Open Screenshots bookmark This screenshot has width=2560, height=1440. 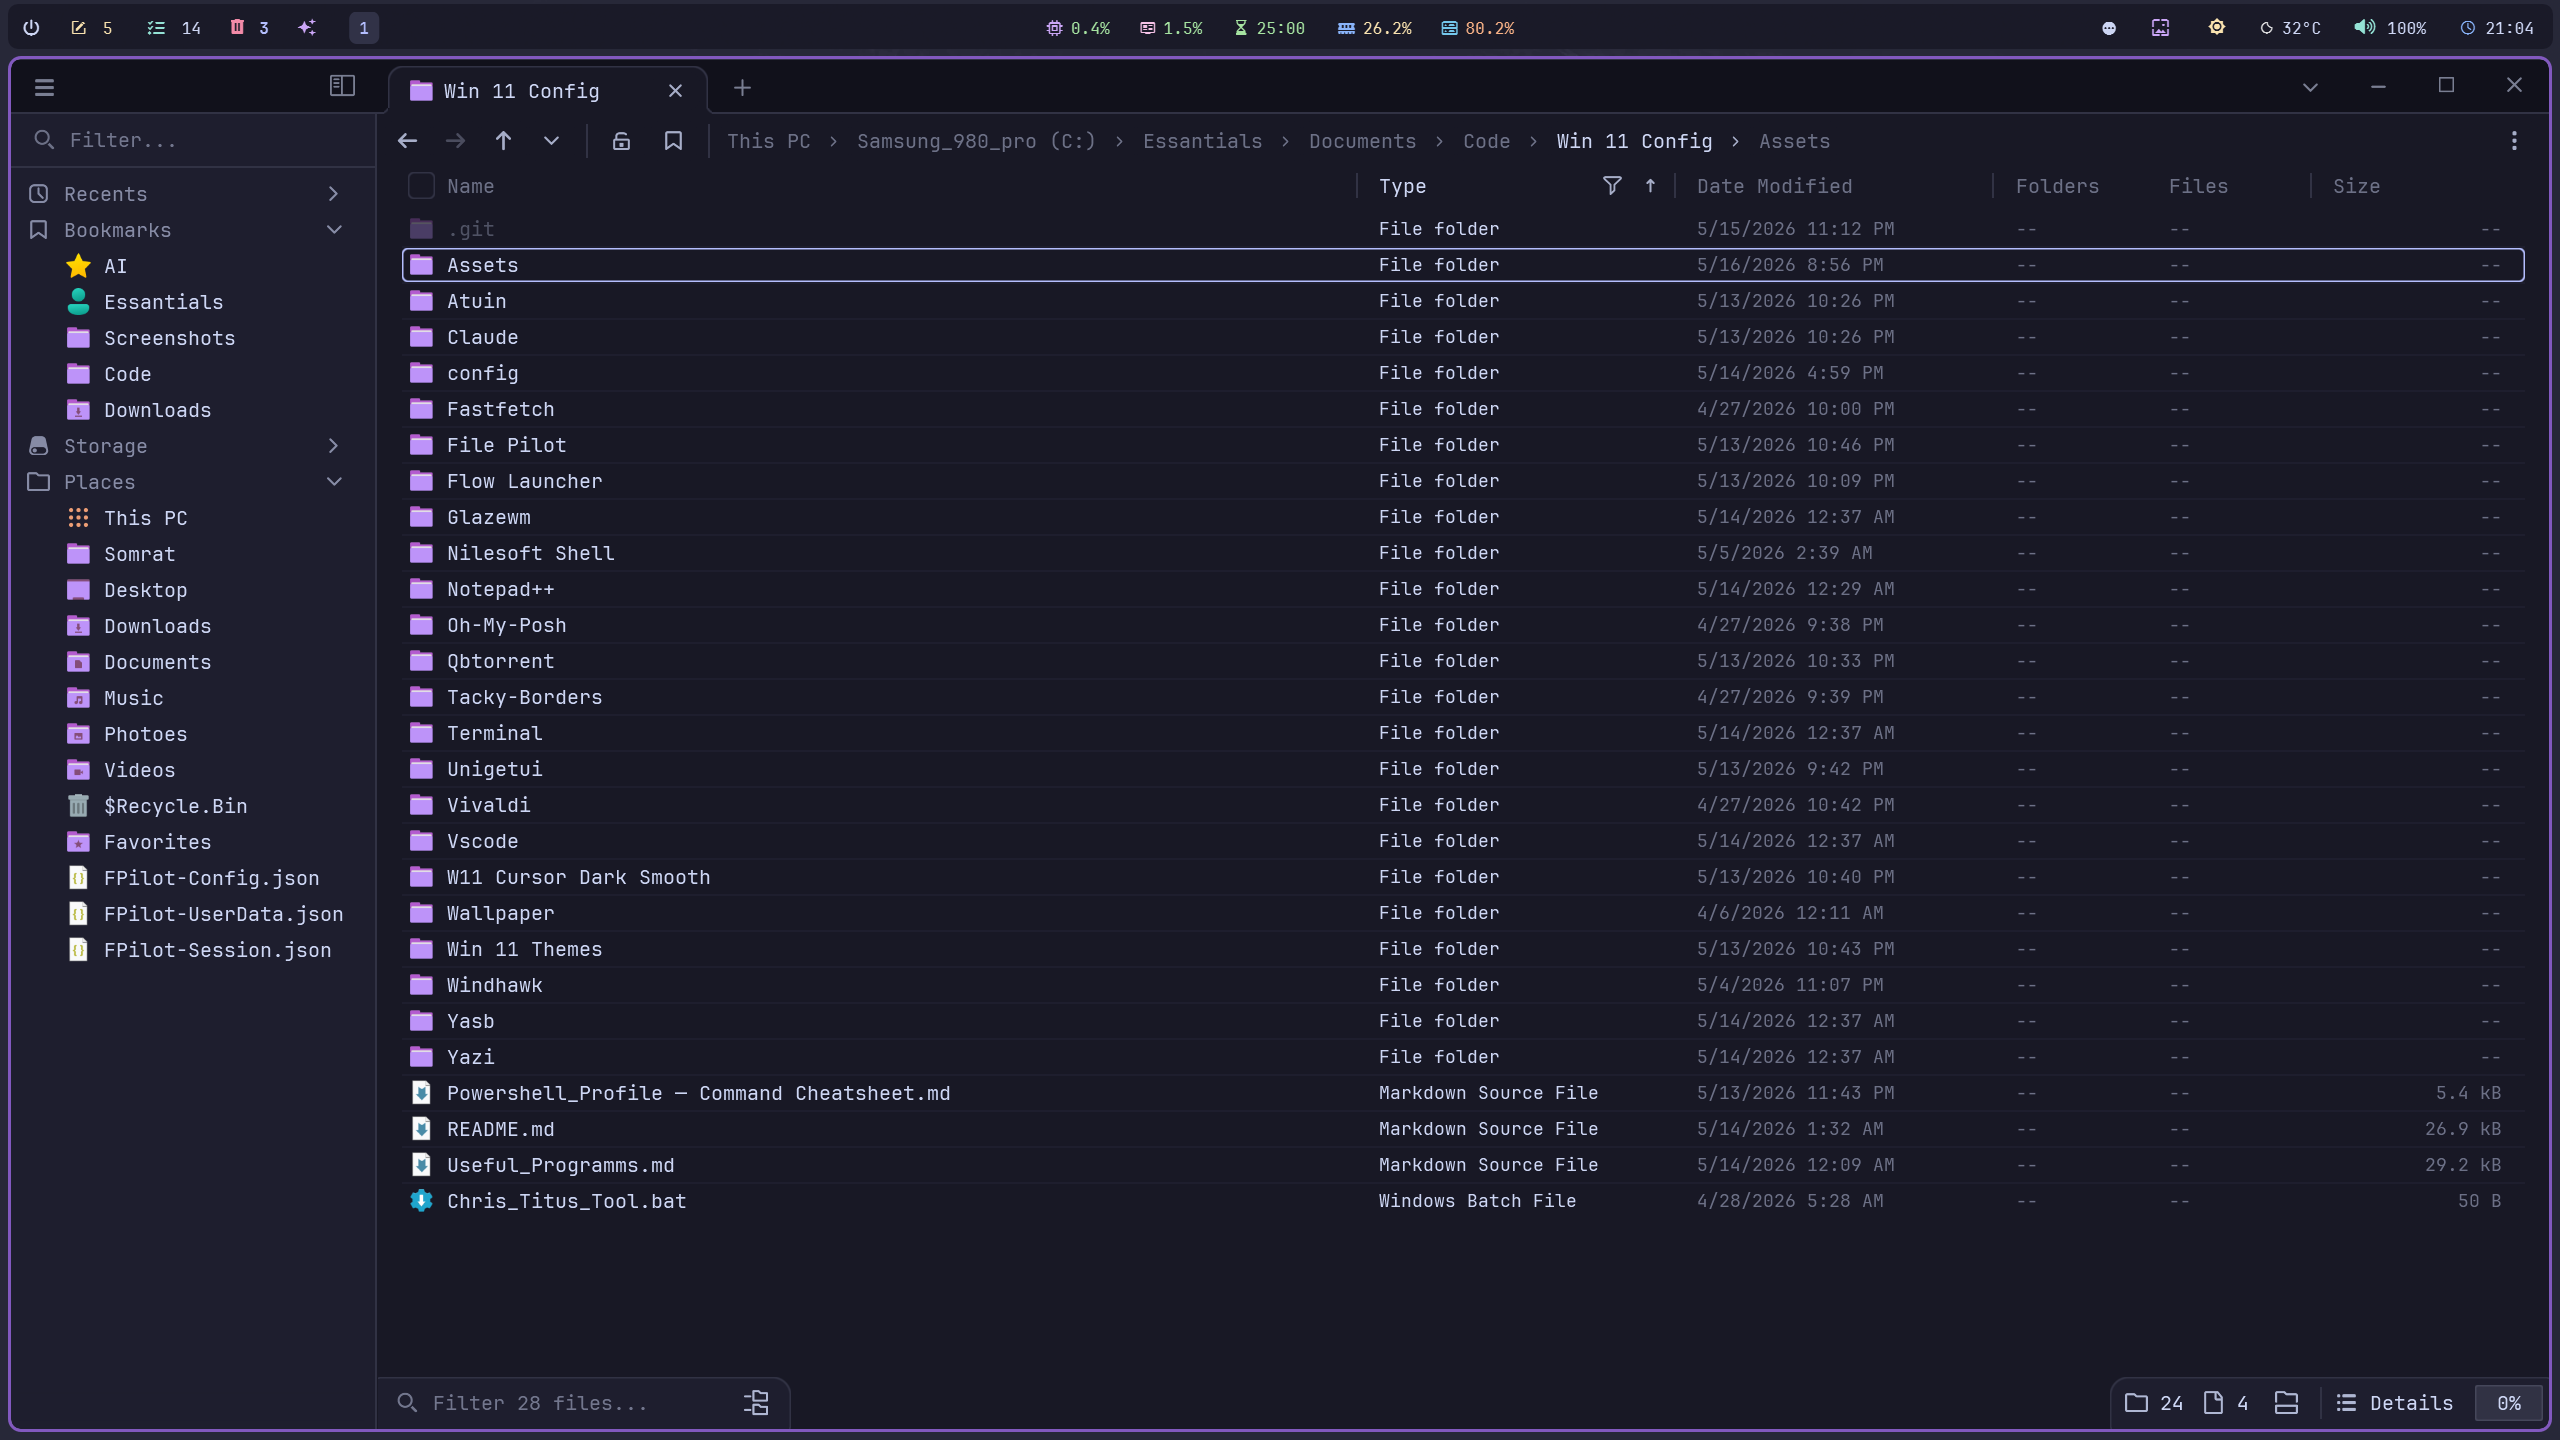pos(192,338)
